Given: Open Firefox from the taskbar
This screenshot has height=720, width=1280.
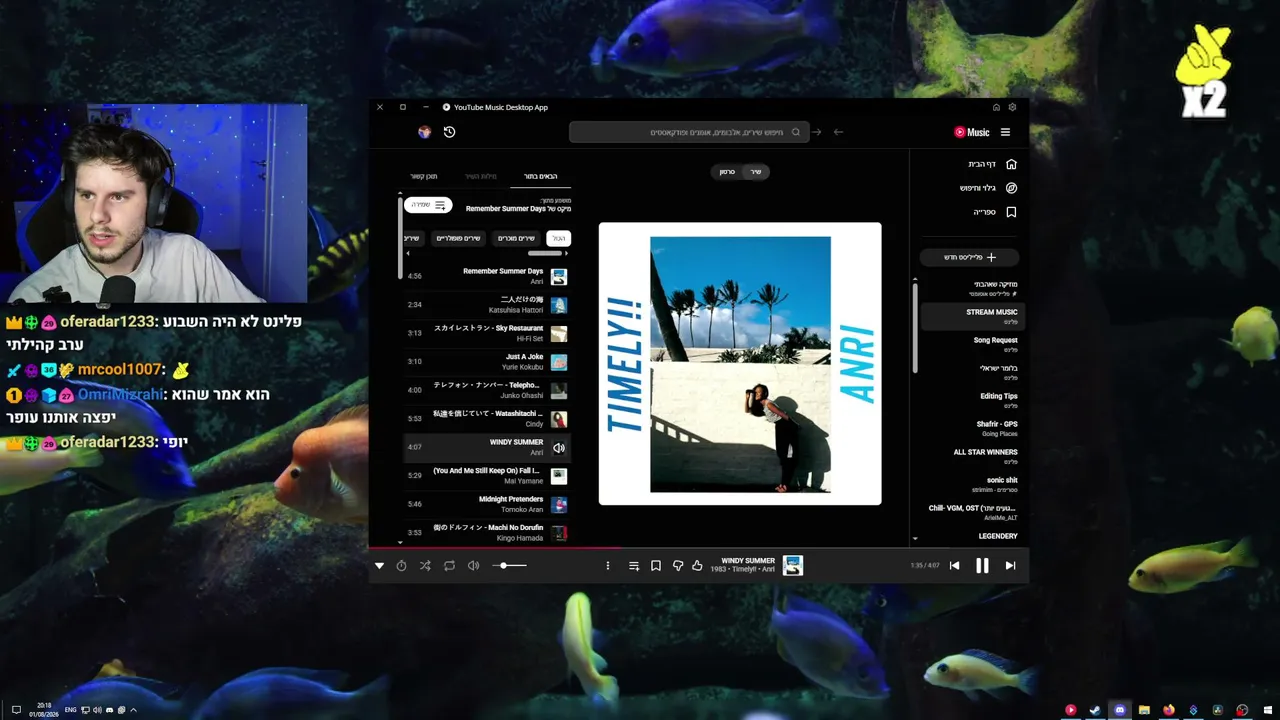Looking at the screenshot, I should pyautogui.click(x=1168, y=710).
